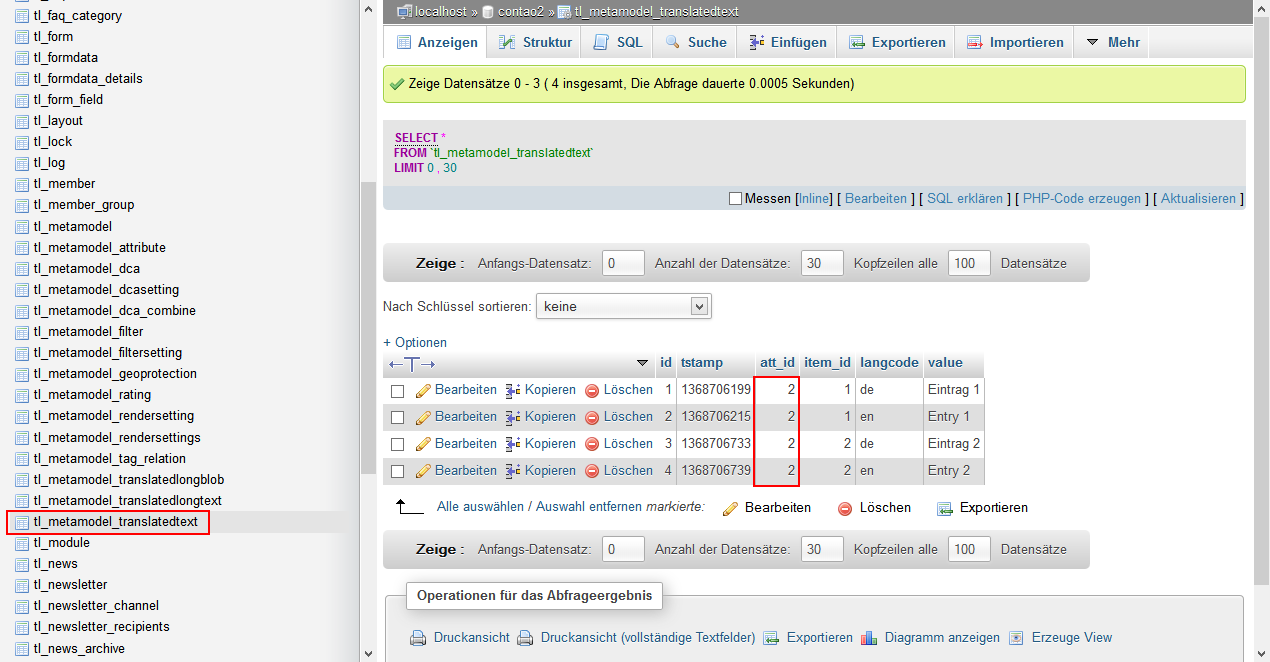Open the Nach Schlüssel sortieren dropdown
The image size is (1270, 662).
(x=623, y=306)
